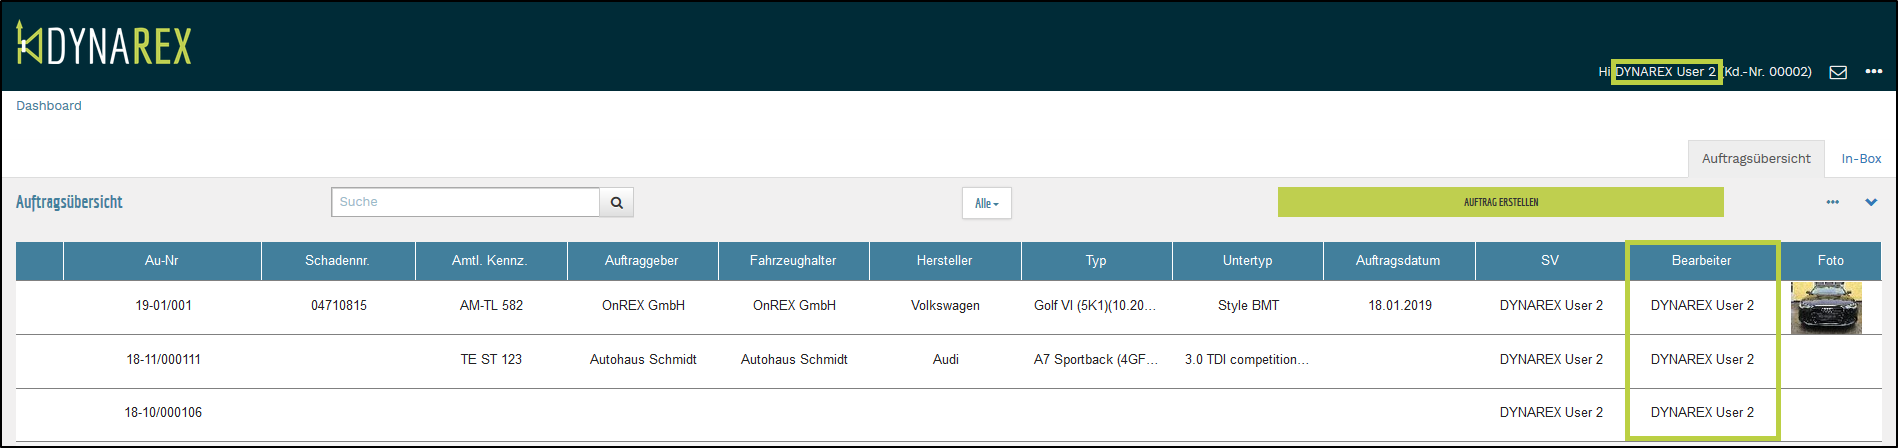This screenshot has width=1898, height=448.
Task: Open the header three-dots menu
Action: (x=1873, y=72)
